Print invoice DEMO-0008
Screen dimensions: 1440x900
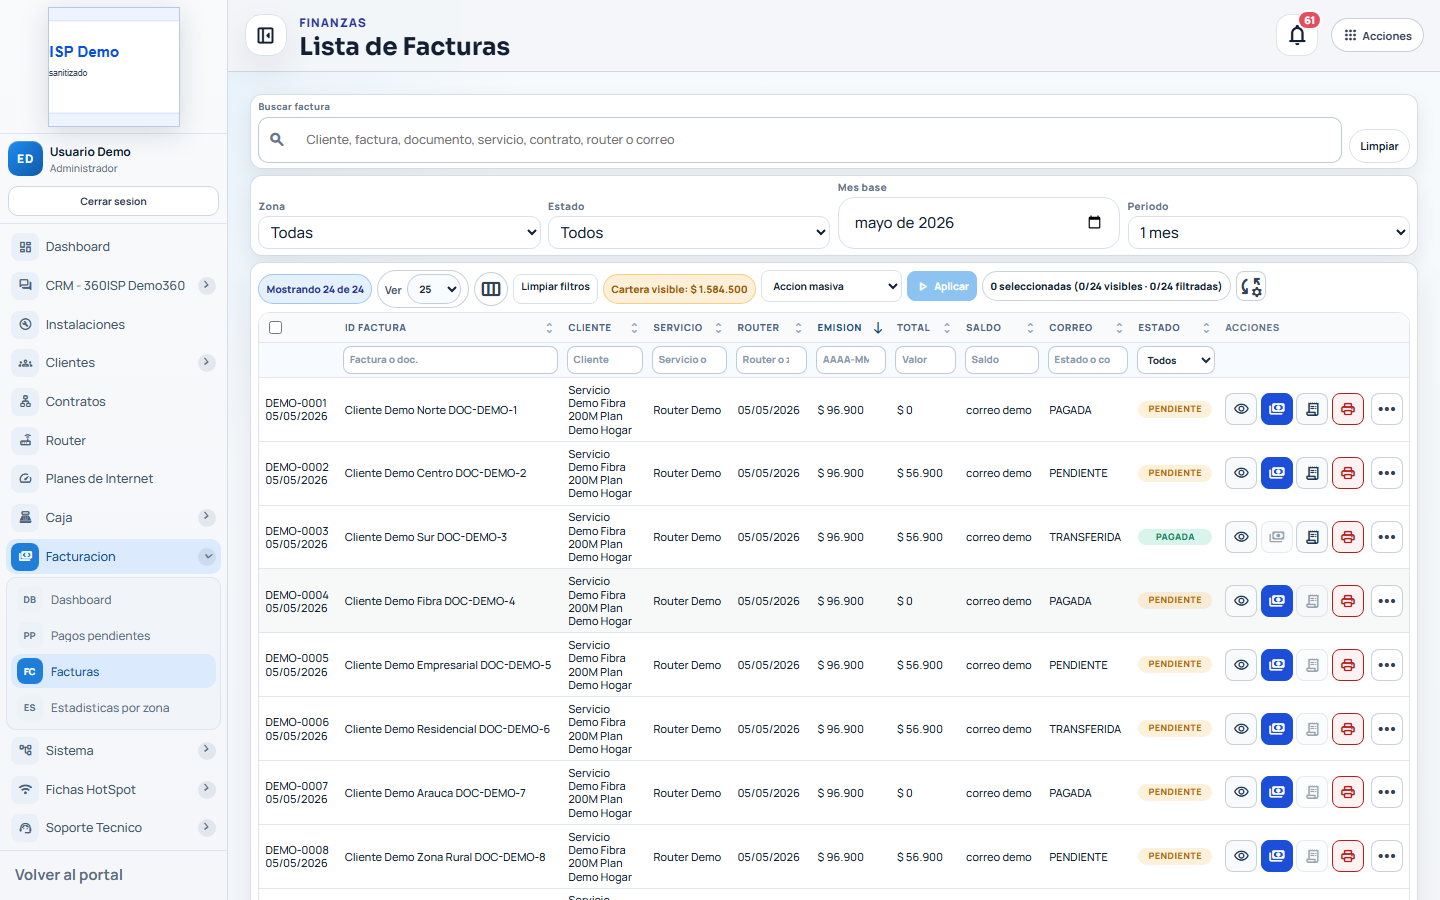coord(1348,856)
